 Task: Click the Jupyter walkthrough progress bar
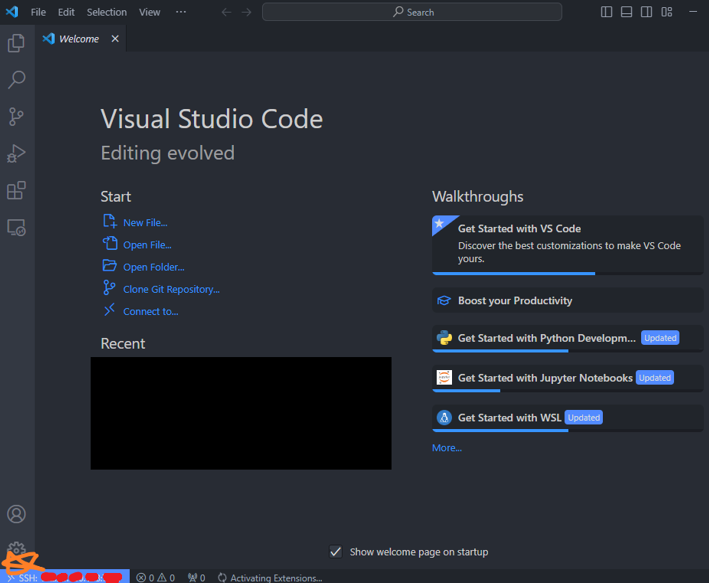click(567, 391)
